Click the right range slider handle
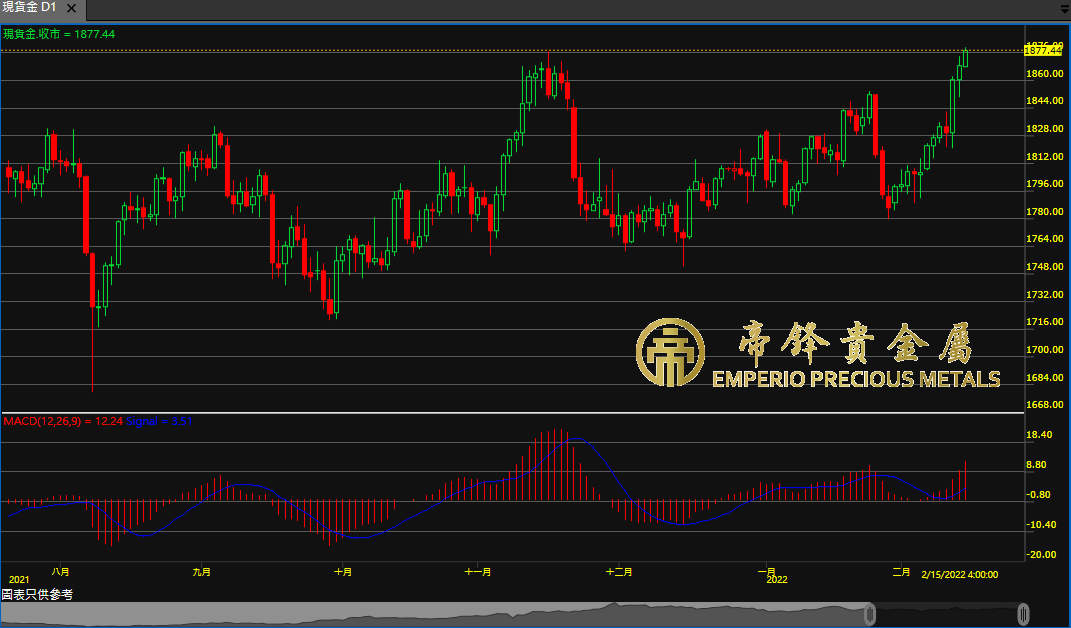 click(1023, 613)
